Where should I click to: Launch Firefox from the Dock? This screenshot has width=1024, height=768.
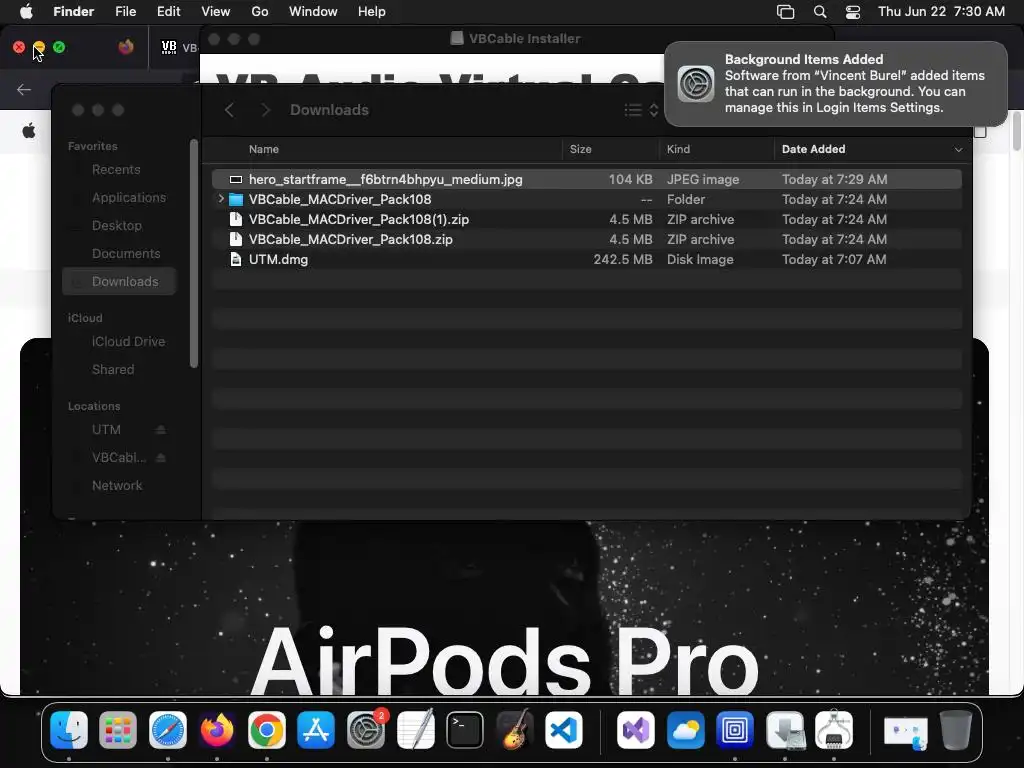tap(217, 729)
